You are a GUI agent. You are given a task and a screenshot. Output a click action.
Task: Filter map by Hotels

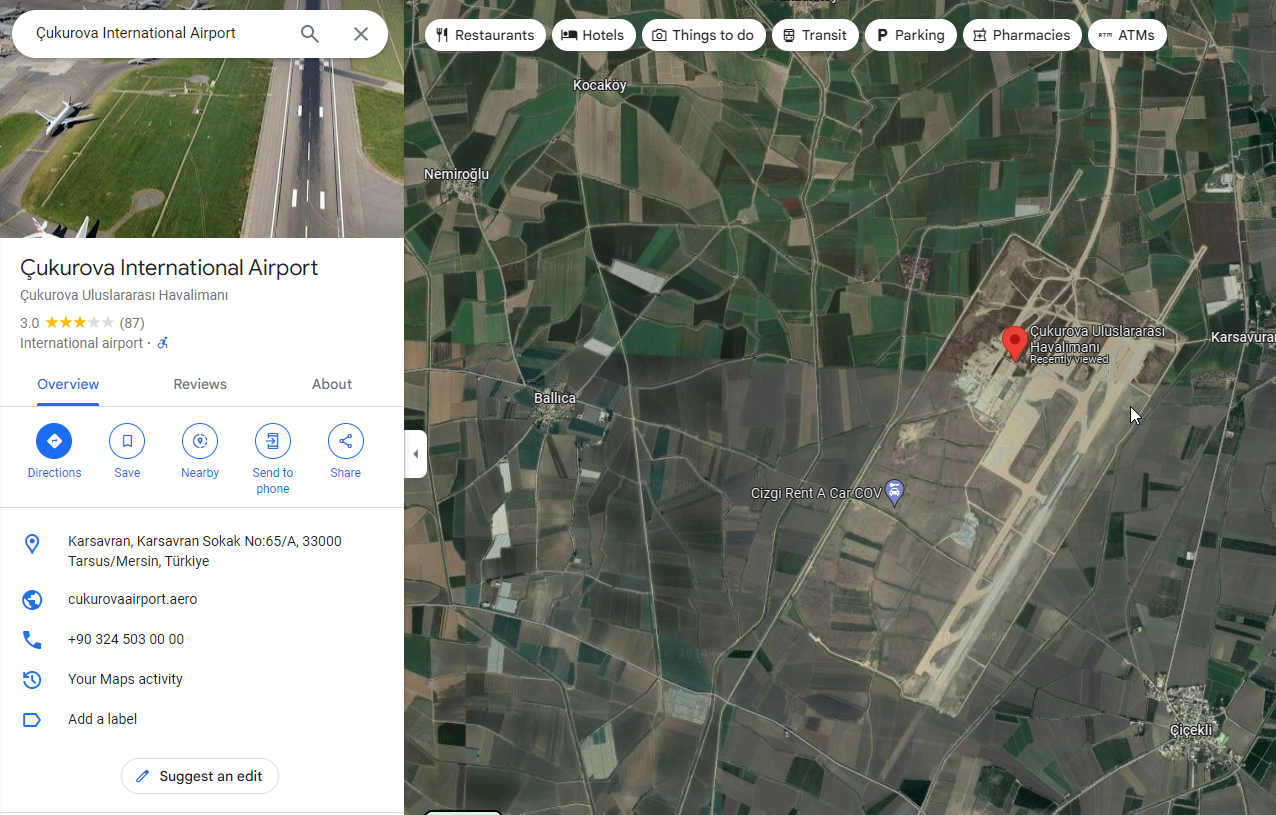pyautogui.click(x=593, y=35)
